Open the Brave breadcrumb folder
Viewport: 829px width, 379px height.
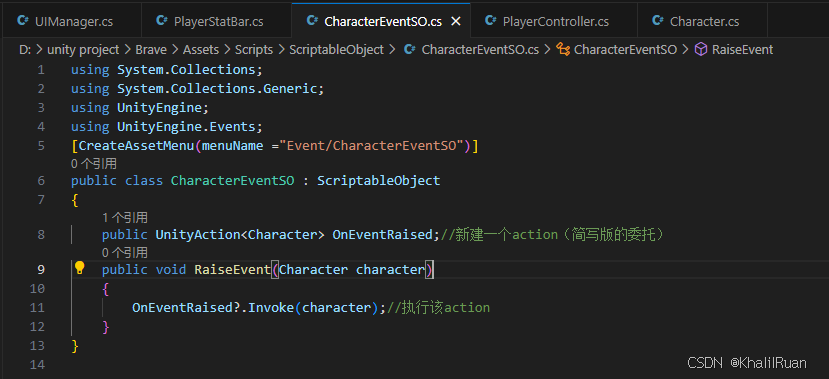(x=151, y=50)
